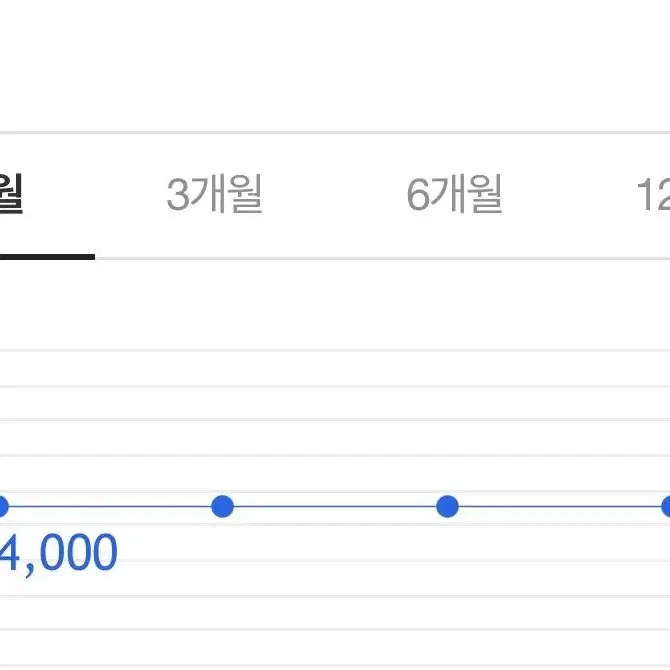Click line segment left of the 3개월 data point

110,506
